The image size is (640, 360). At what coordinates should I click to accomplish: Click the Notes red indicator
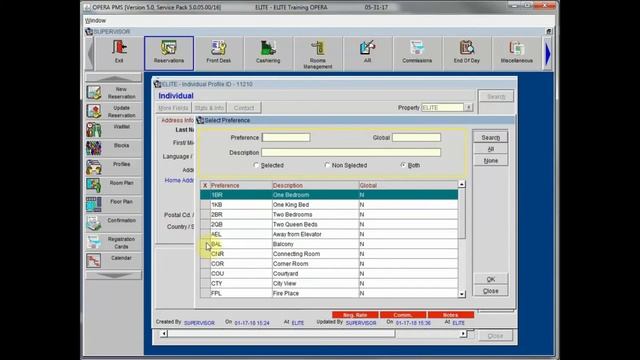coord(451,315)
